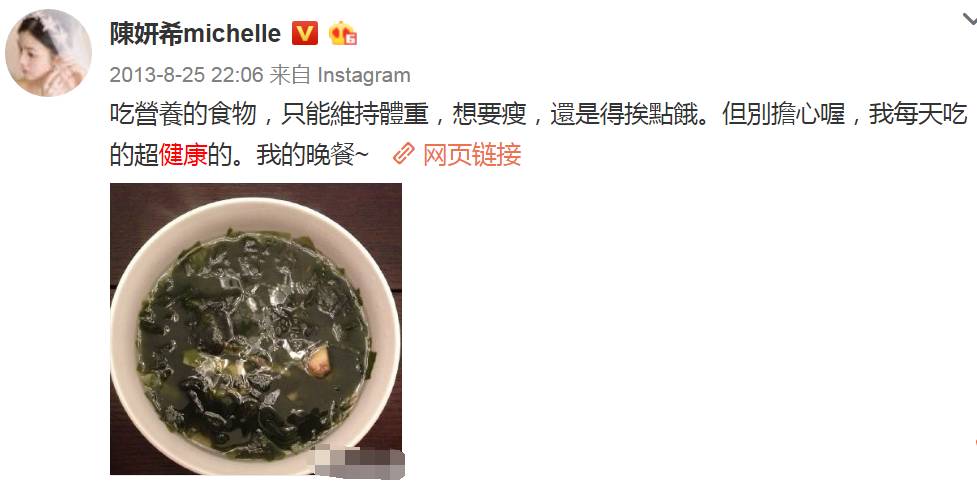Click the 来自 source label
The height and width of the screenshot is (483, 977).
pyautogui.click(x=290, y=75)
